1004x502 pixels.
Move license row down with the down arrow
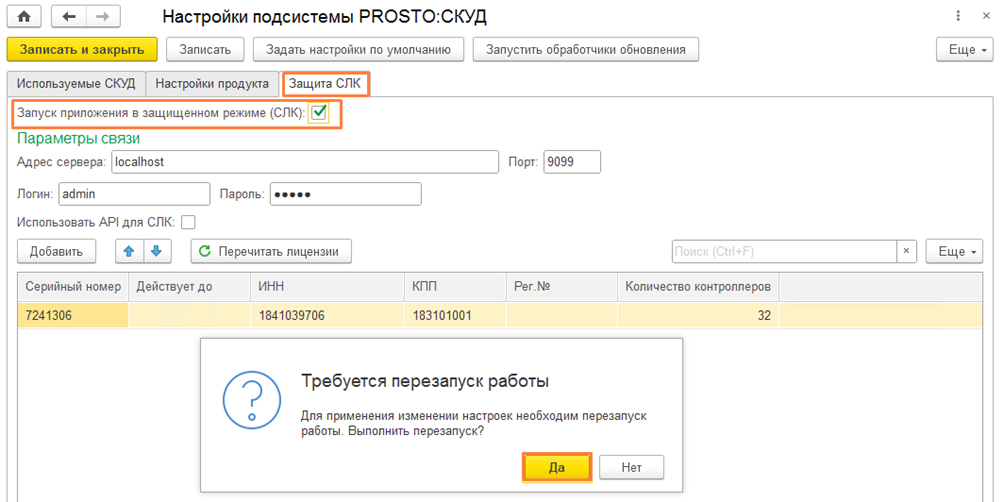tap(156, 251)
